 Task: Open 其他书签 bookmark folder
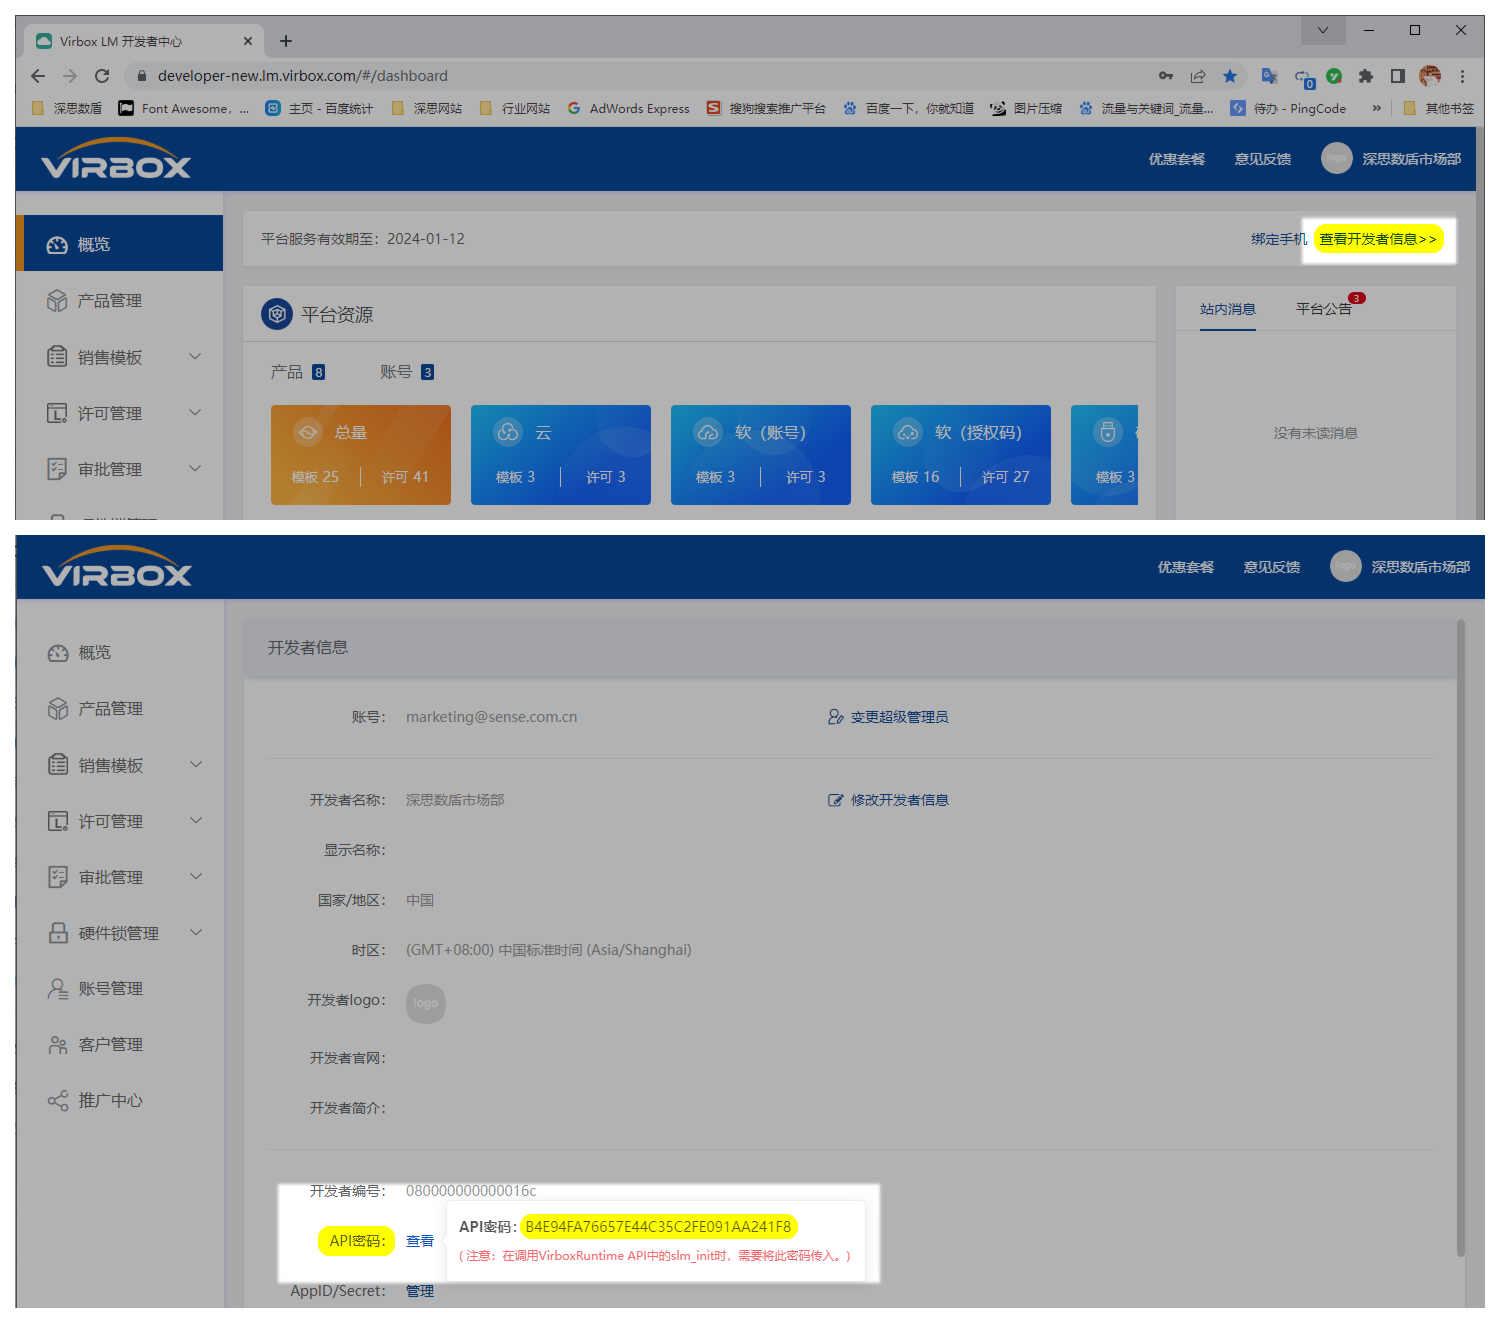(1438, 108)
